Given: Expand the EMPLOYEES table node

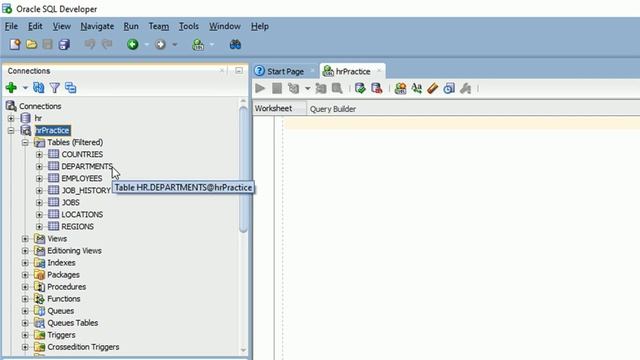Looking at the screenshot, I should click(39, 179).
